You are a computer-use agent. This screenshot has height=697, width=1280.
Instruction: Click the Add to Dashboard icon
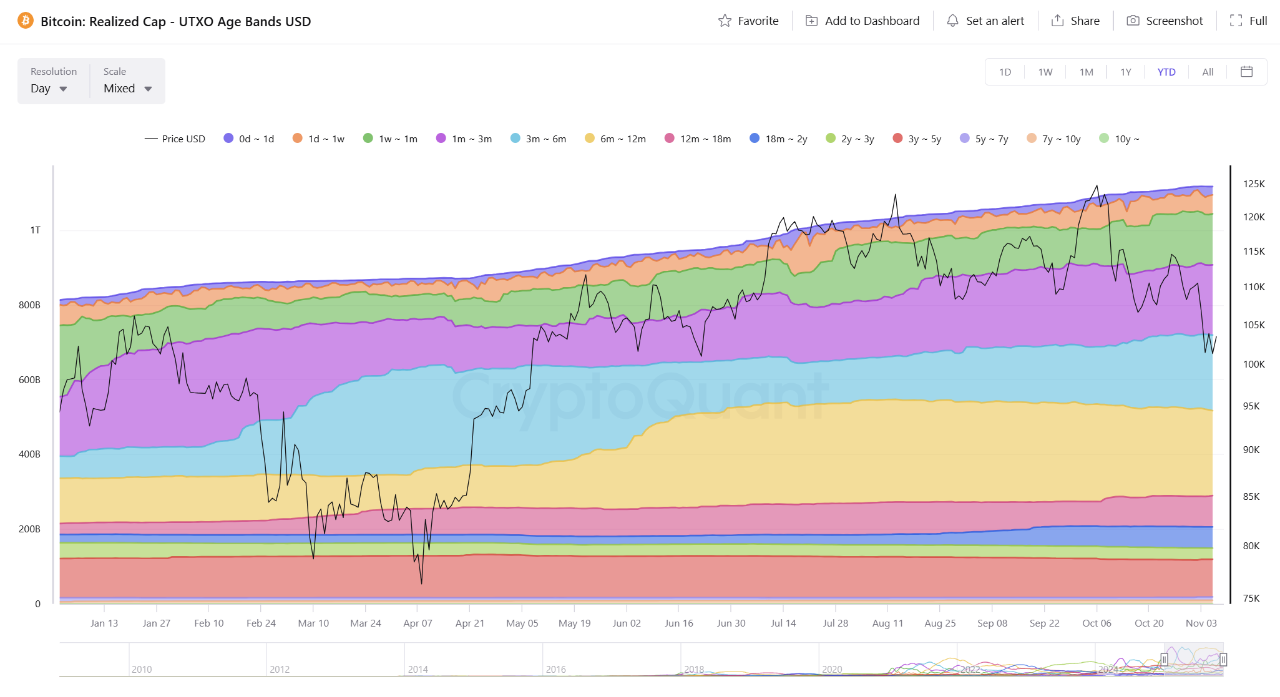(811, 21)
